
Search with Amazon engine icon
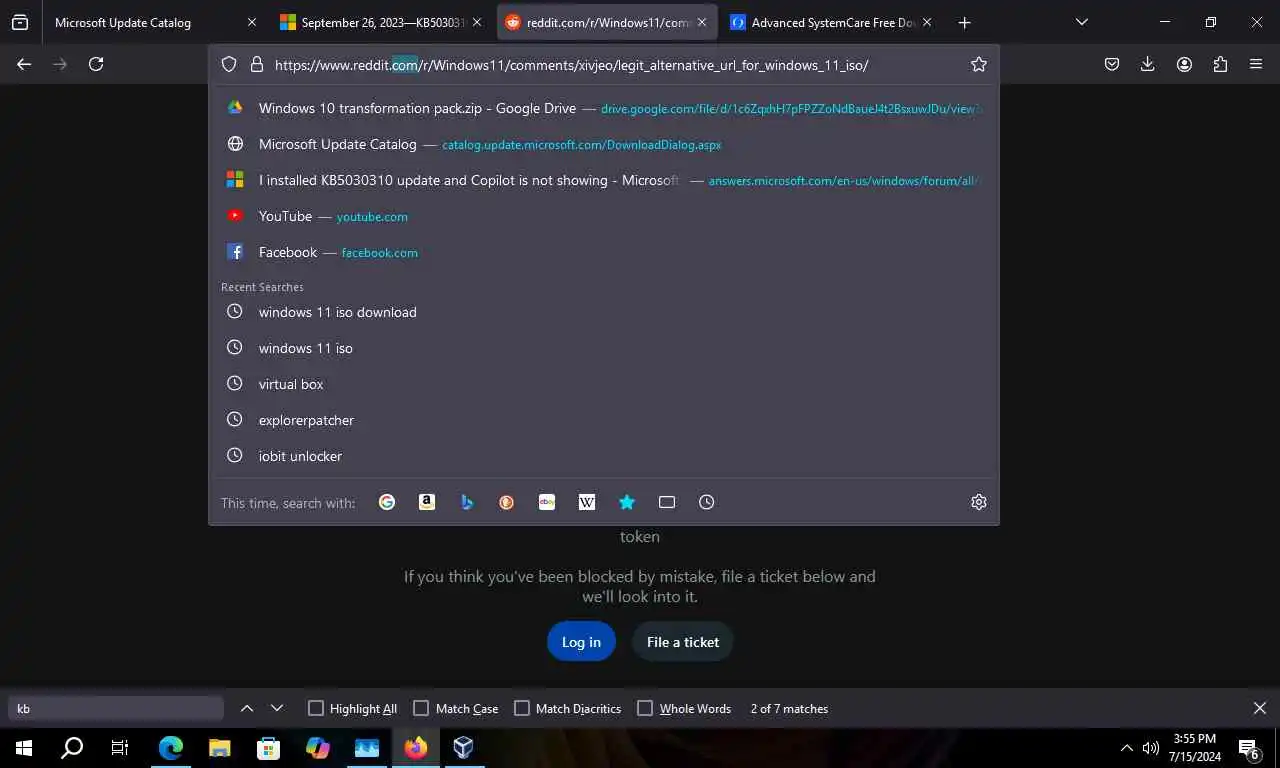coord(427,502)
